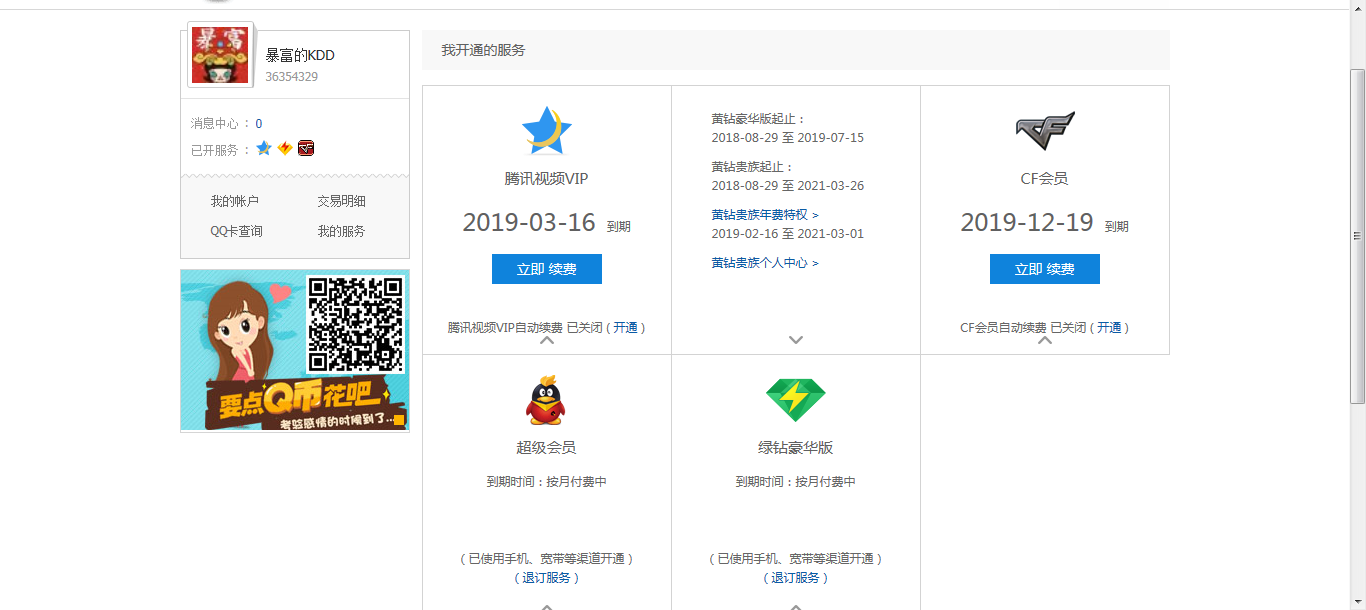Screen dimensions: 1366x610
Task: Click the user avatar picture
Action: pos(220,56)
